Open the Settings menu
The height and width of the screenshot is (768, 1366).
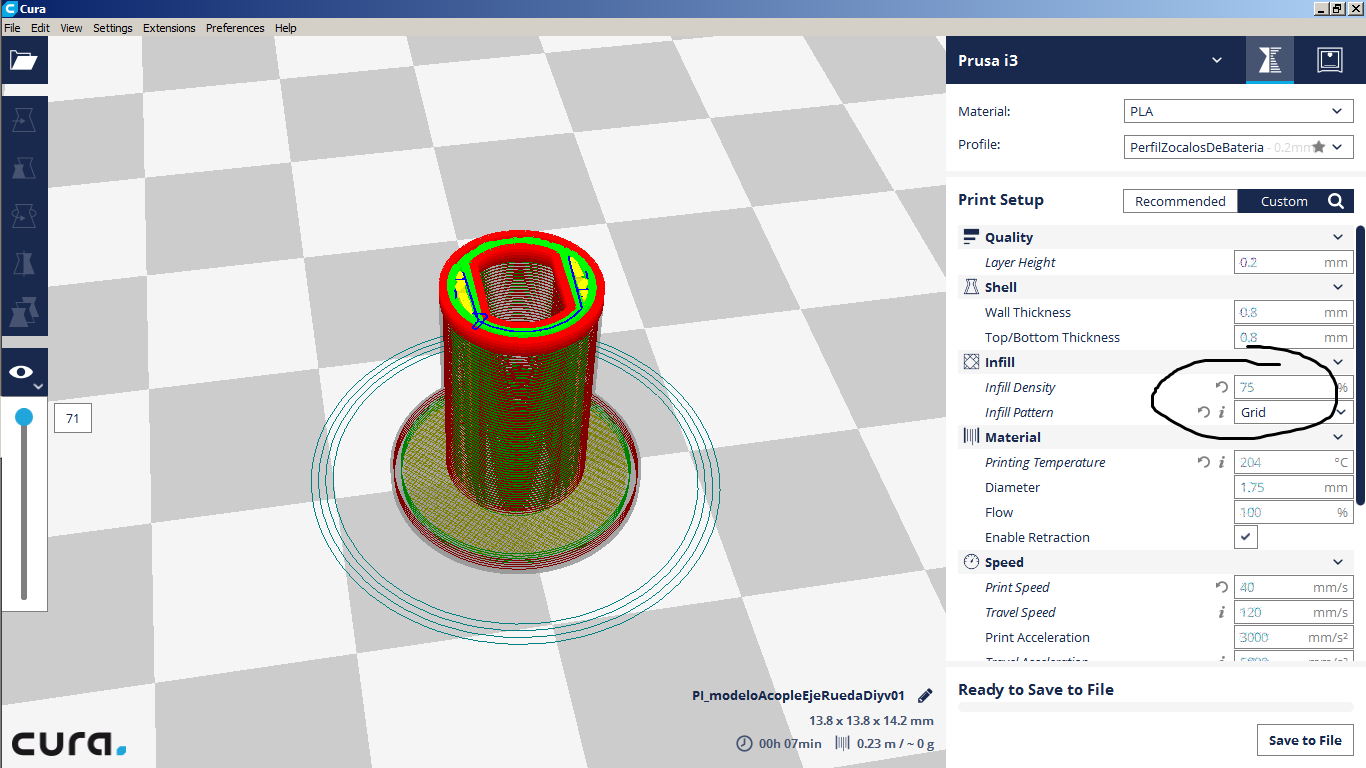(x=113, y=28)
